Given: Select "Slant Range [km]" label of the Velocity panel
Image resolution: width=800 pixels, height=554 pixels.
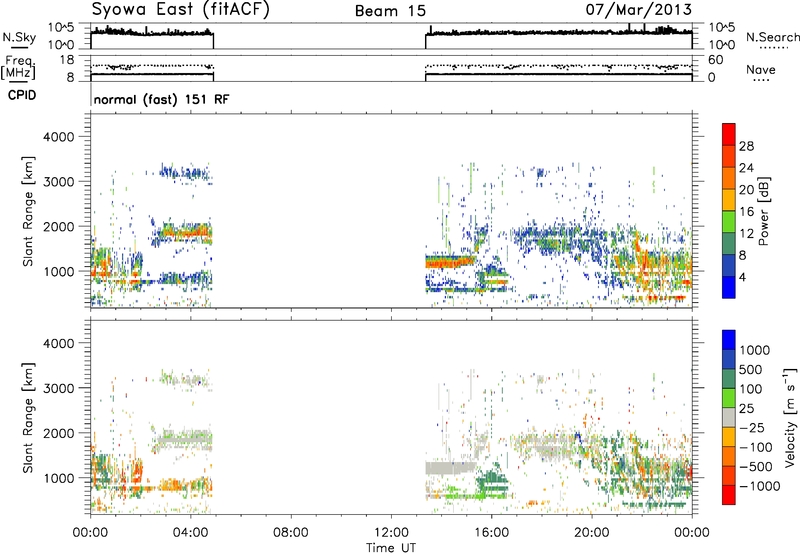Looking at the screenshot, I should pos(28,418).
